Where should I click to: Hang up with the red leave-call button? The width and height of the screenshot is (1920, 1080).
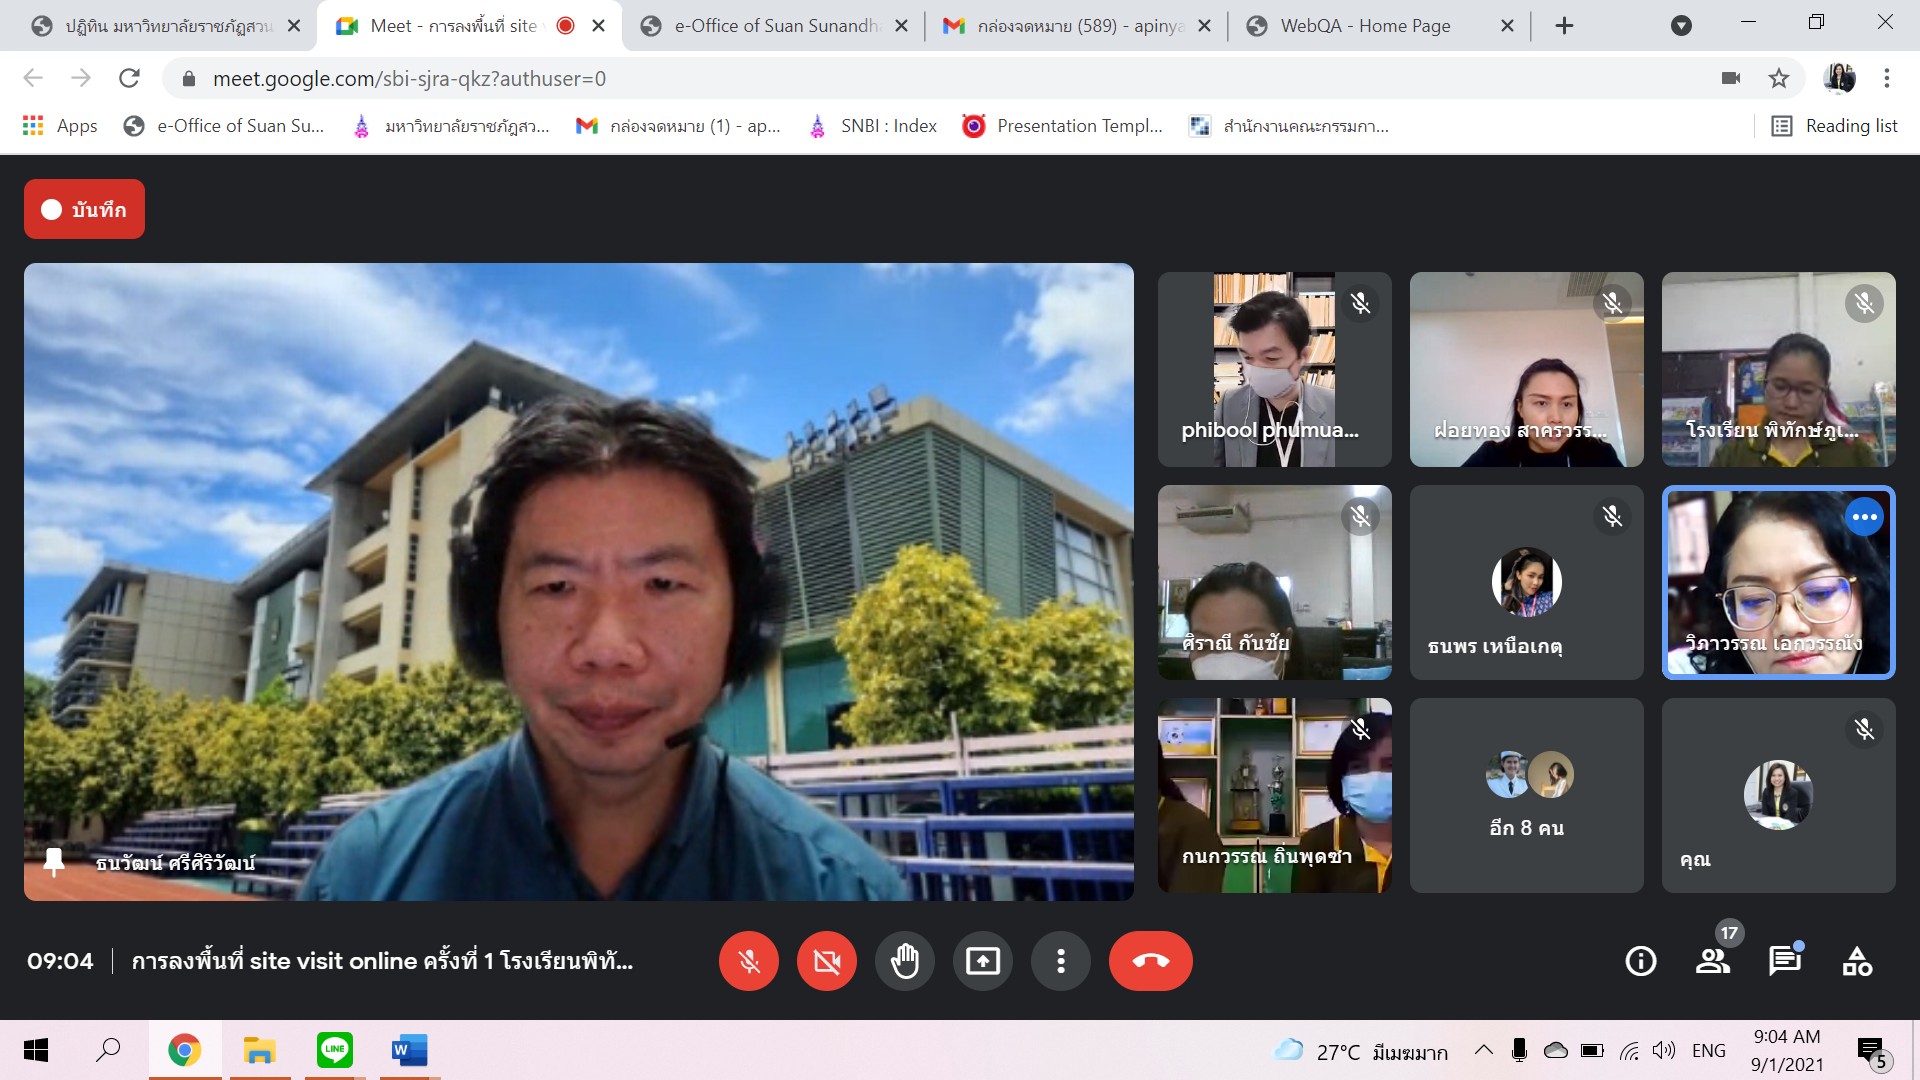click(1150, 961)
